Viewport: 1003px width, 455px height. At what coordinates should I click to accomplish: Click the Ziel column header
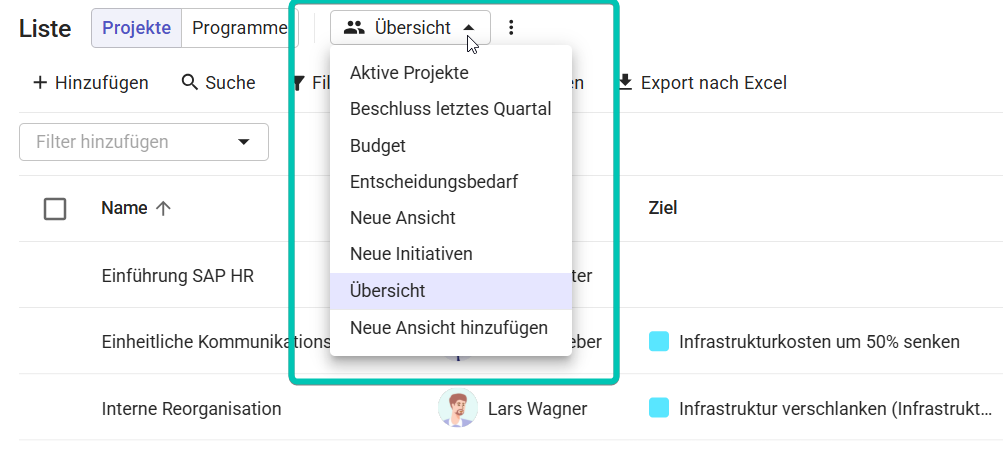(x=663, y=208)
